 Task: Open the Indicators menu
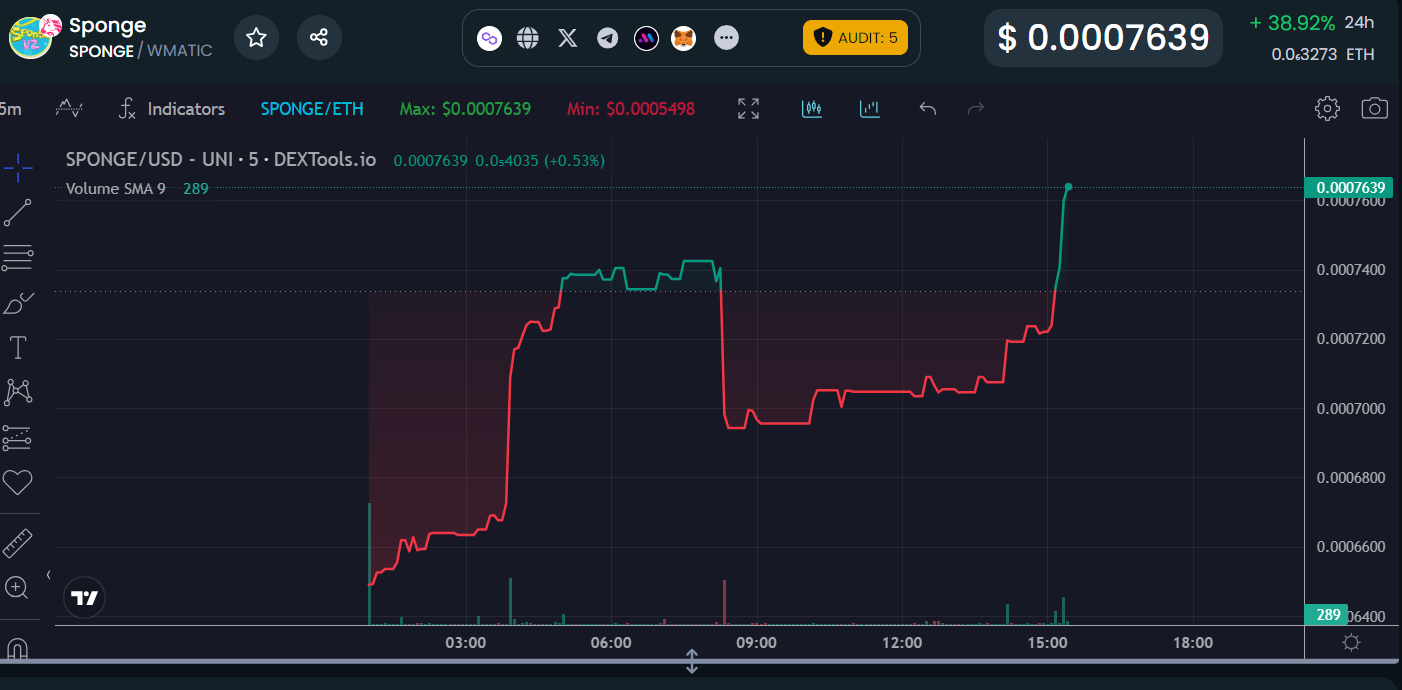point(171,109)
